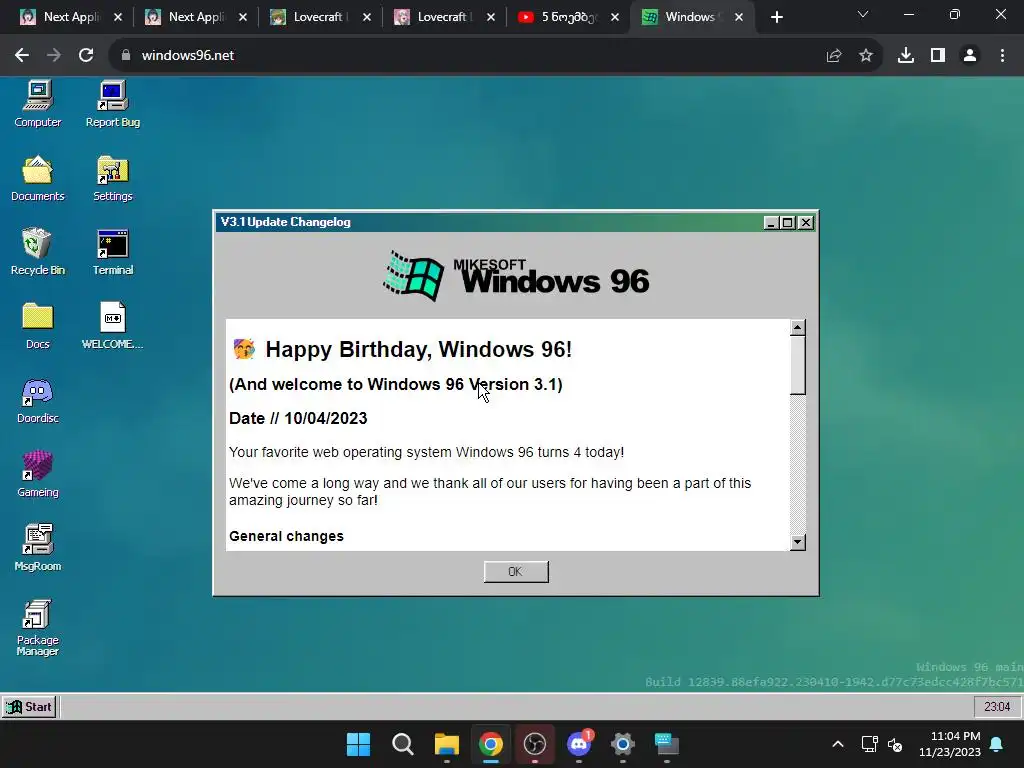Image resolution: width=1024 pixels, height=768 pixels.
Task: Share this page via share icon
Action: tap(834, 56)
